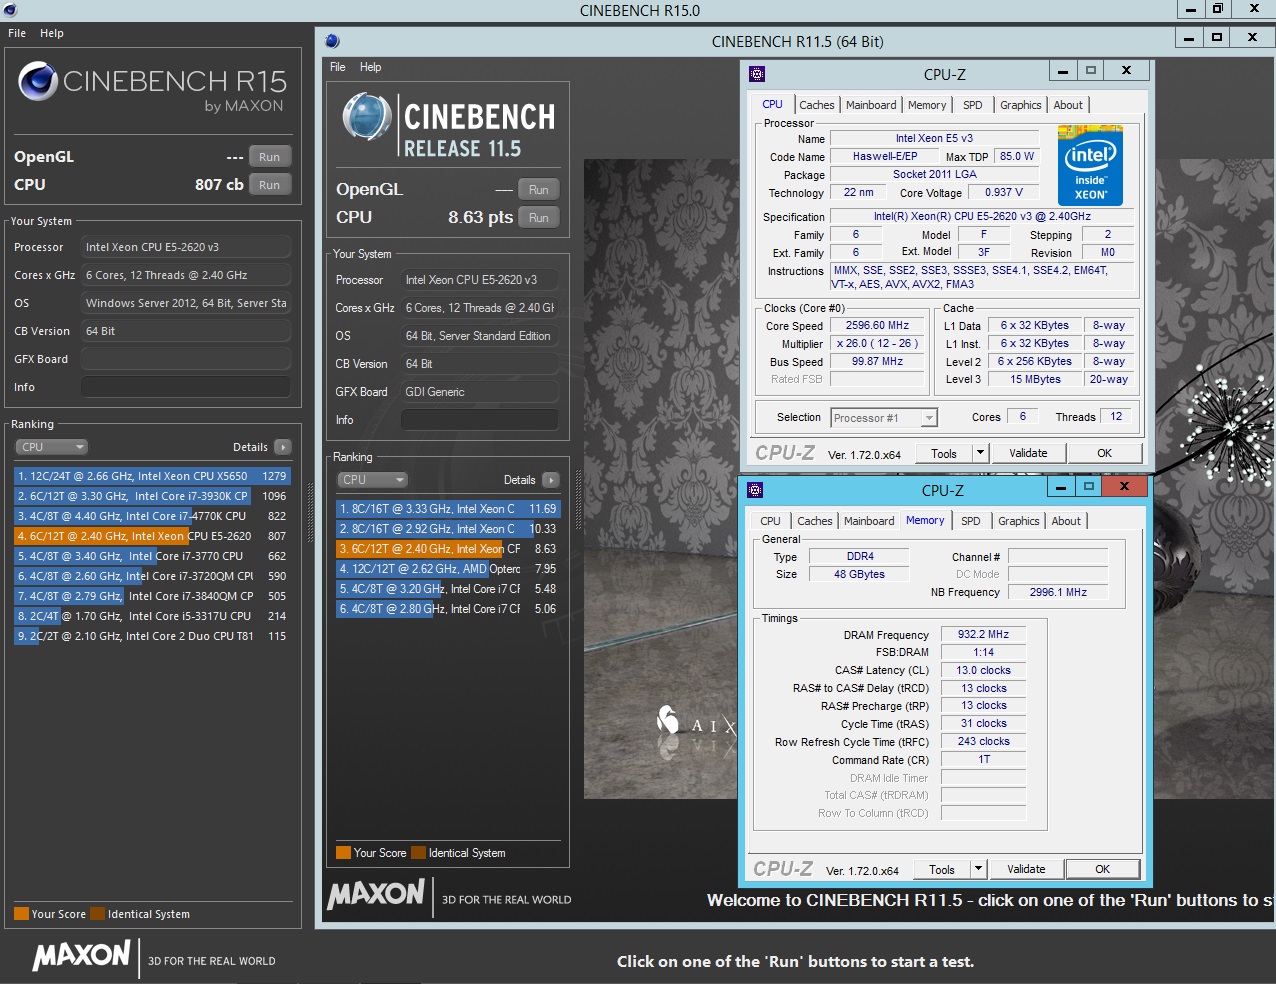Screen dimensions: 1276x984
Task: Select highlighted E5-2620 row scoring 807
Action: tap(152, 536)
